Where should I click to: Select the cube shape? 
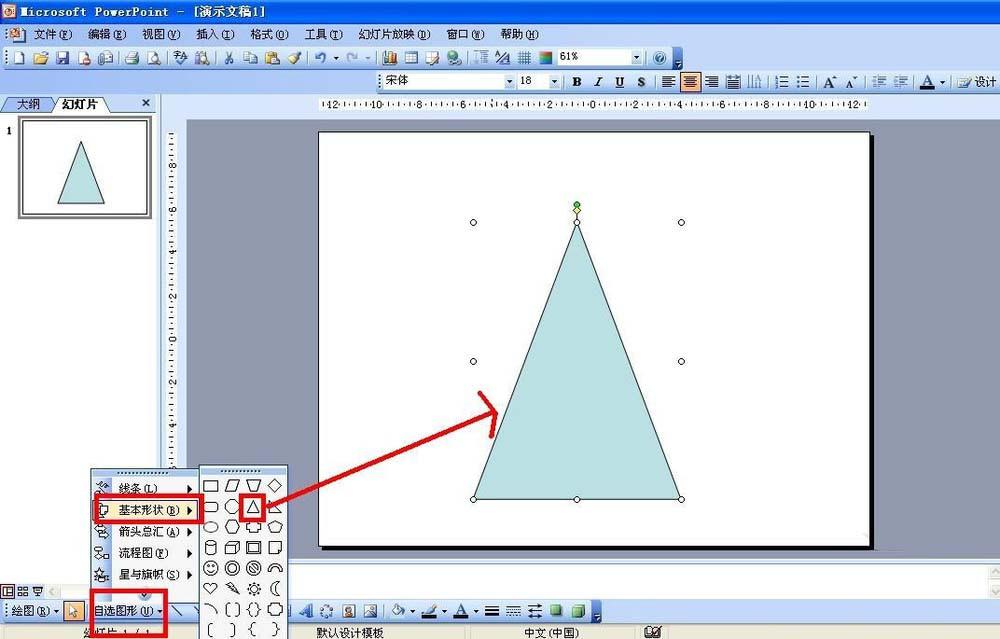pyautogui.click(x=232, y=548)
